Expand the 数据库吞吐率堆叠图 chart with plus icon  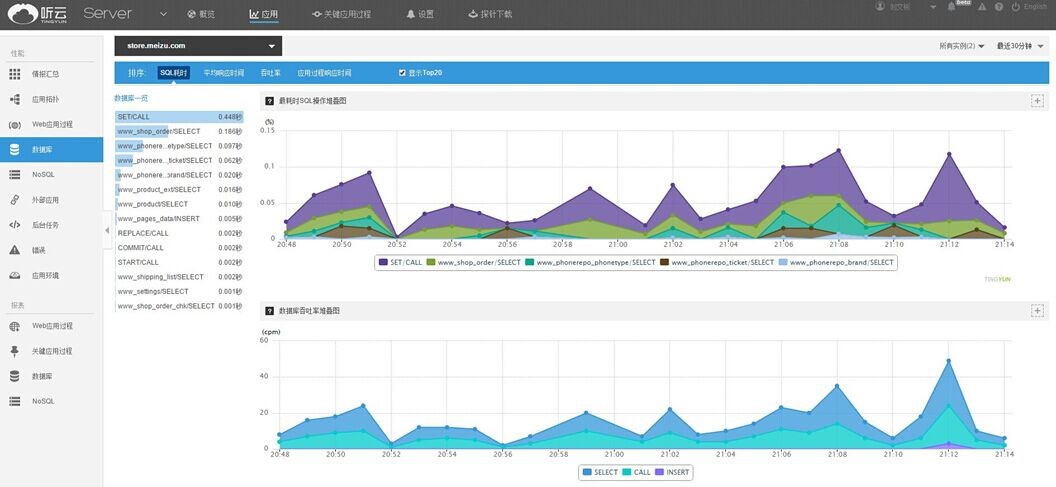point(1037,311)
